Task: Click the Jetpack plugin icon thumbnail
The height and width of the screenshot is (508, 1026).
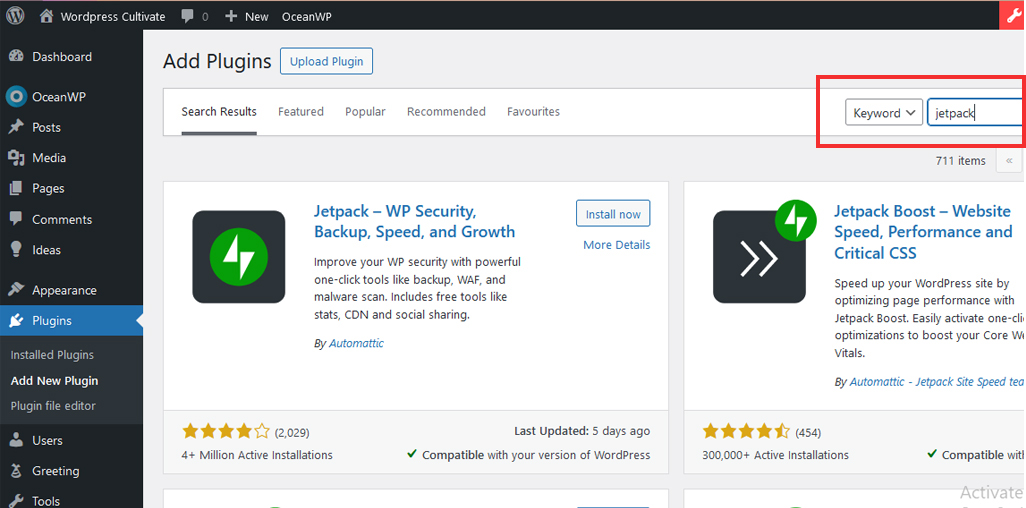Action: click(239, 257)
